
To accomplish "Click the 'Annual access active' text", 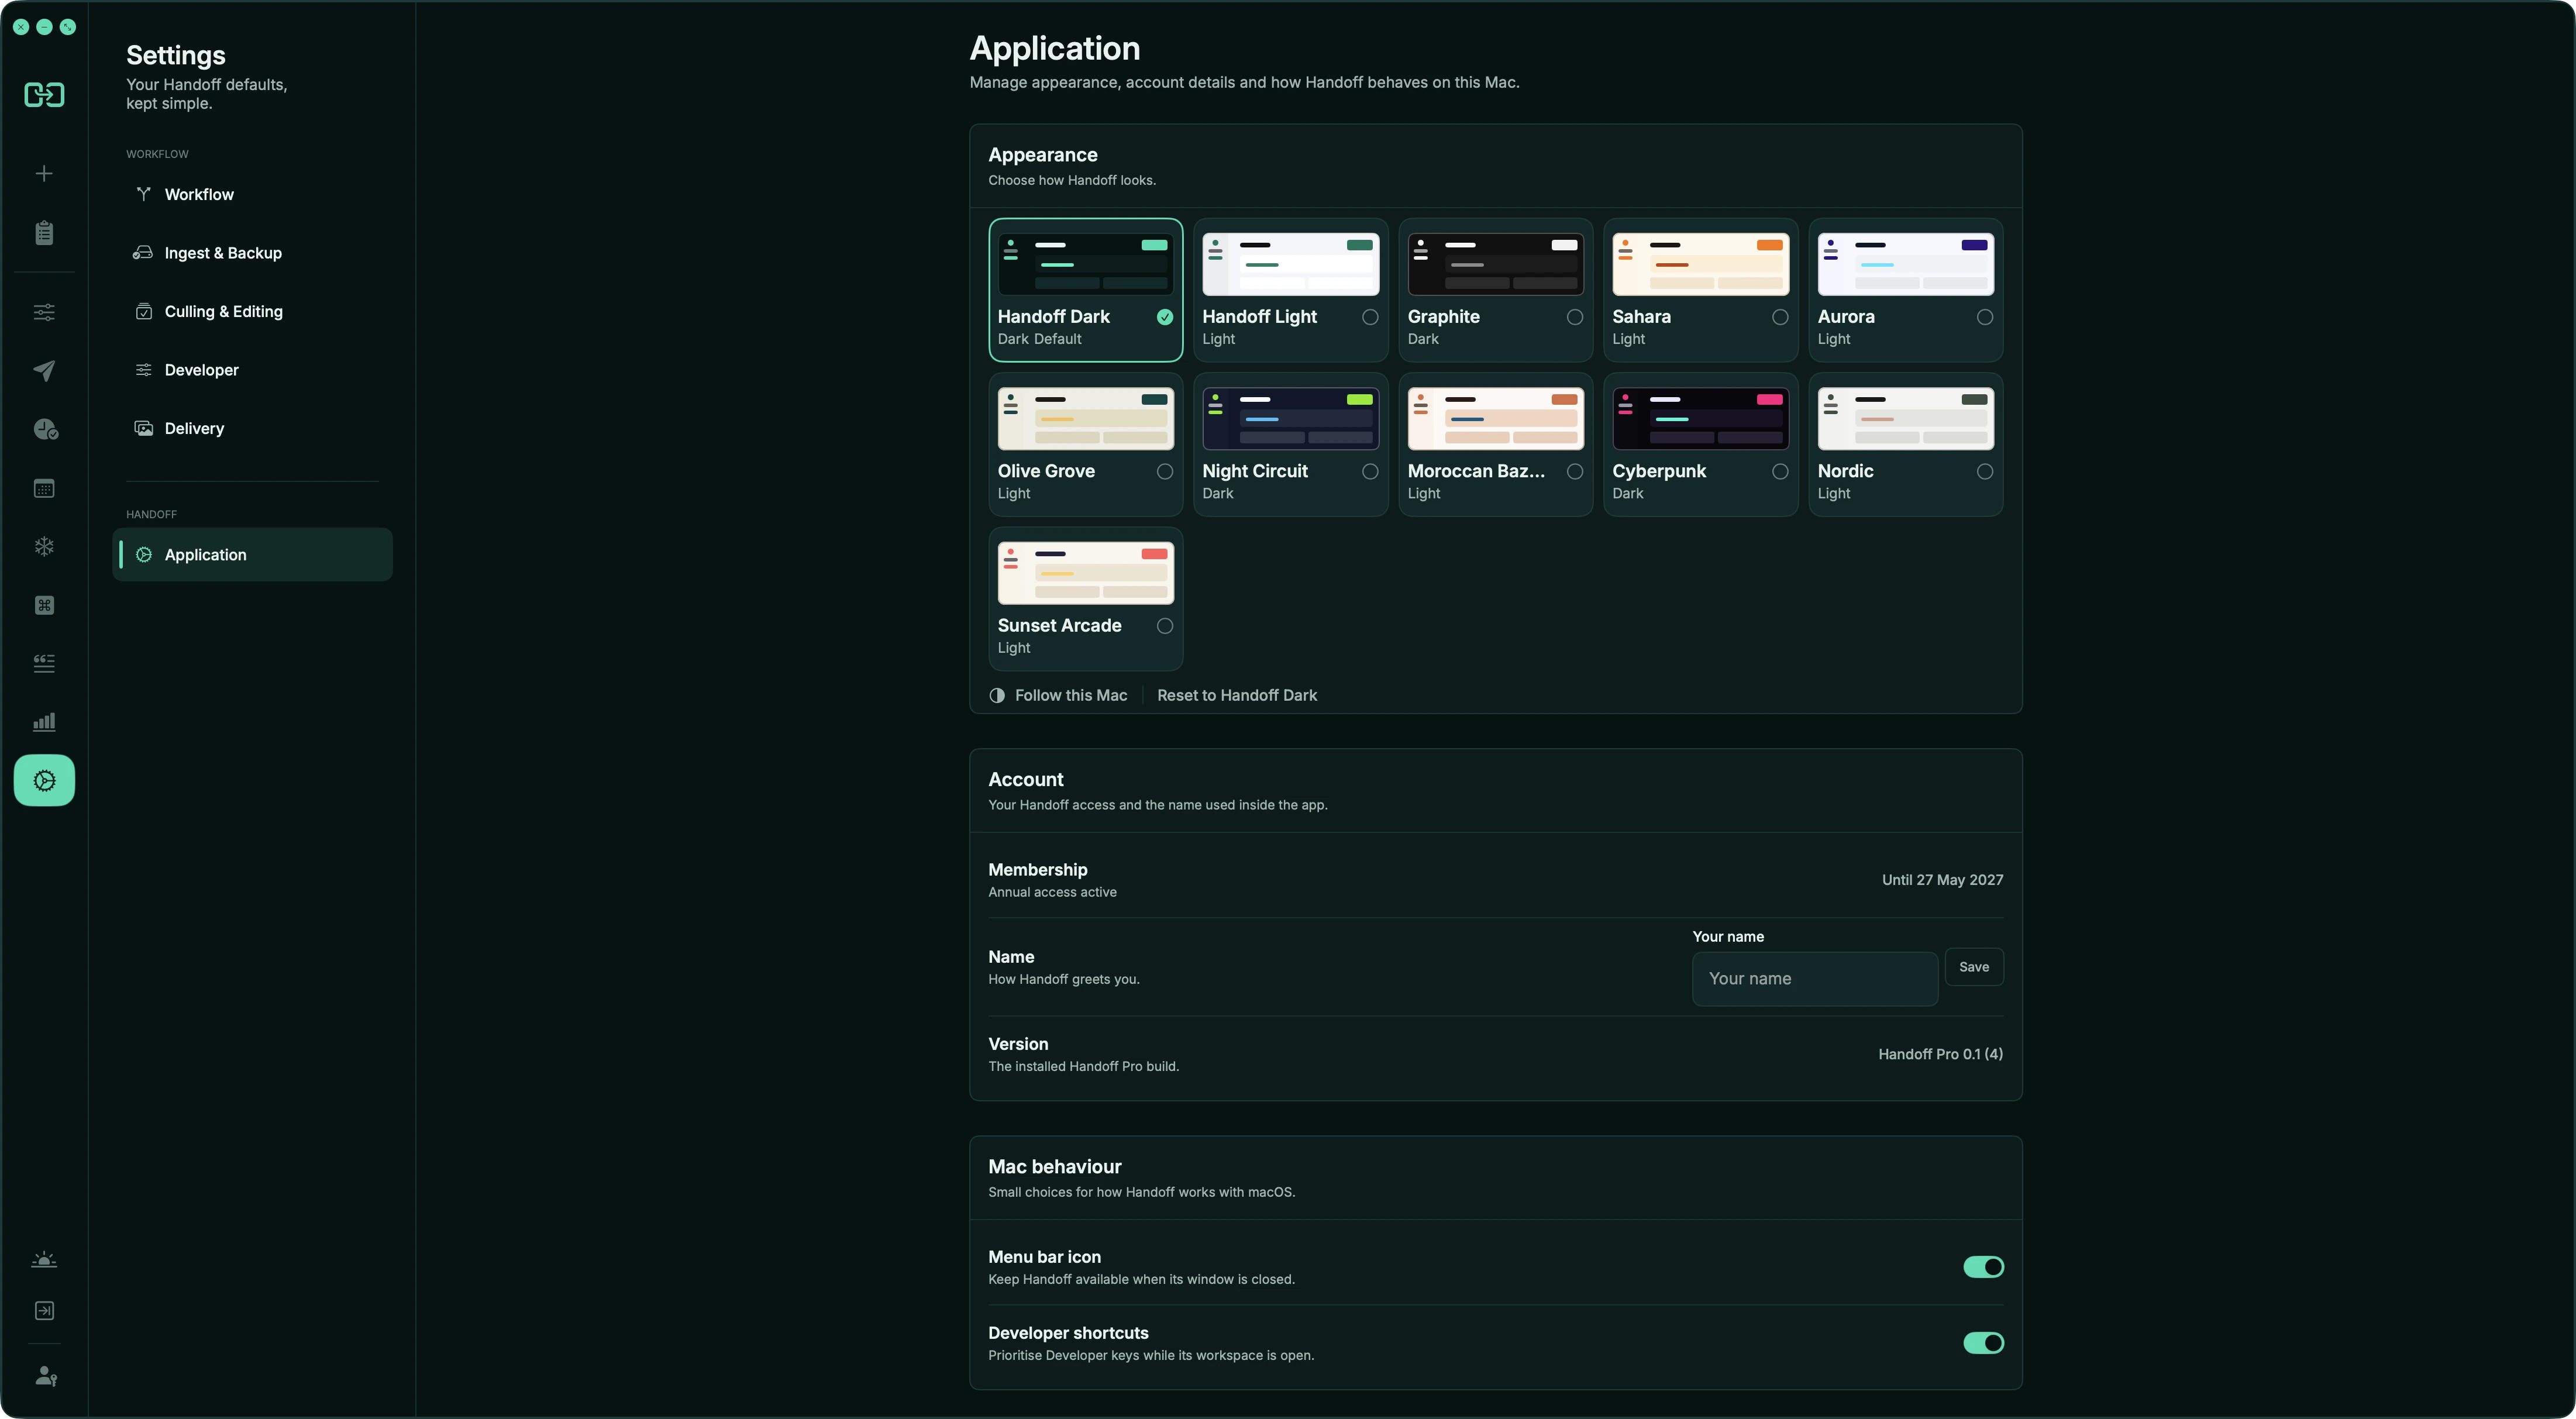I will [1052, 892].
